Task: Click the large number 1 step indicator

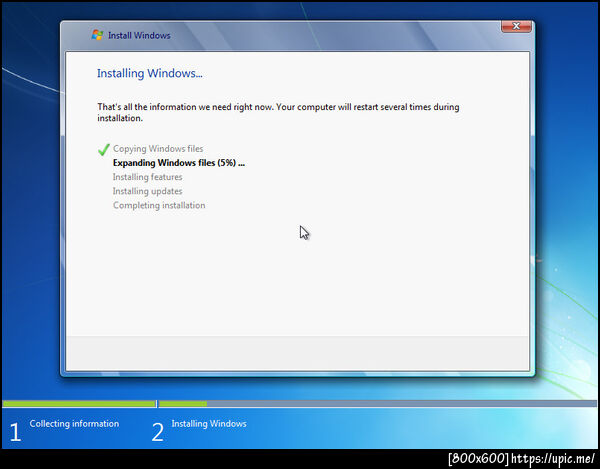Action: pos(15,433)
